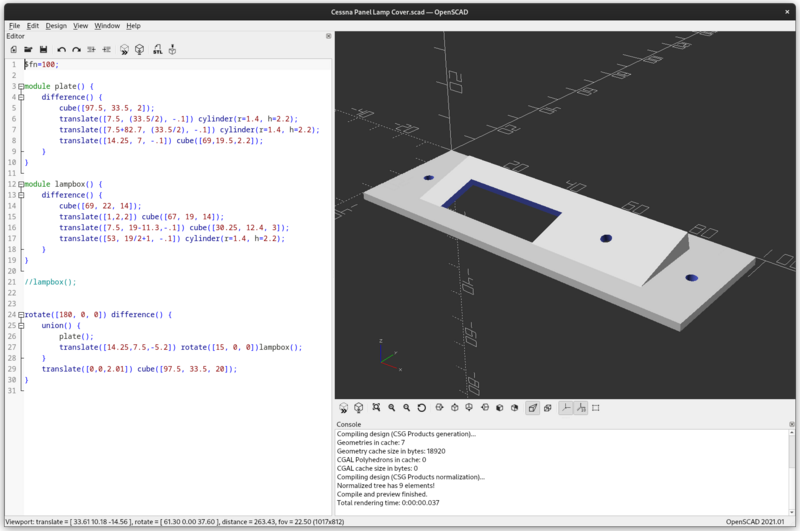Click the Console vertical scrollbar

pos(792,472)
